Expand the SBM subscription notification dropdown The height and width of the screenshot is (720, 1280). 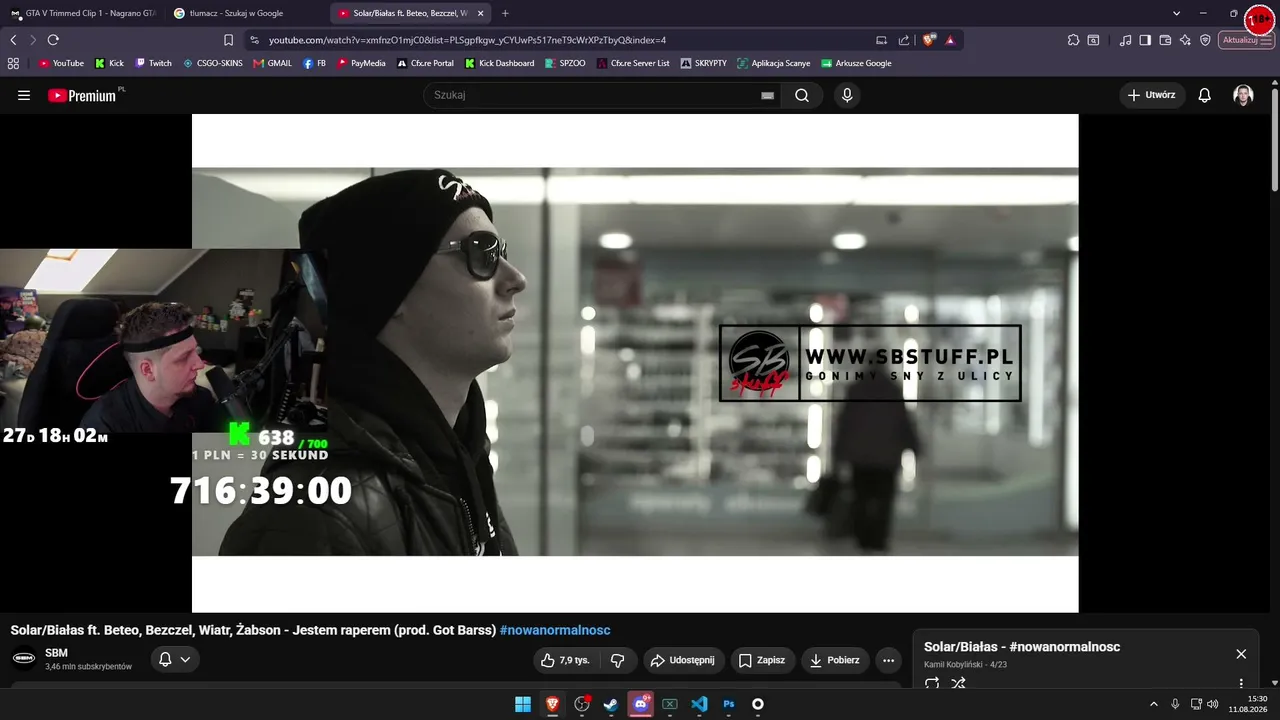175,660
